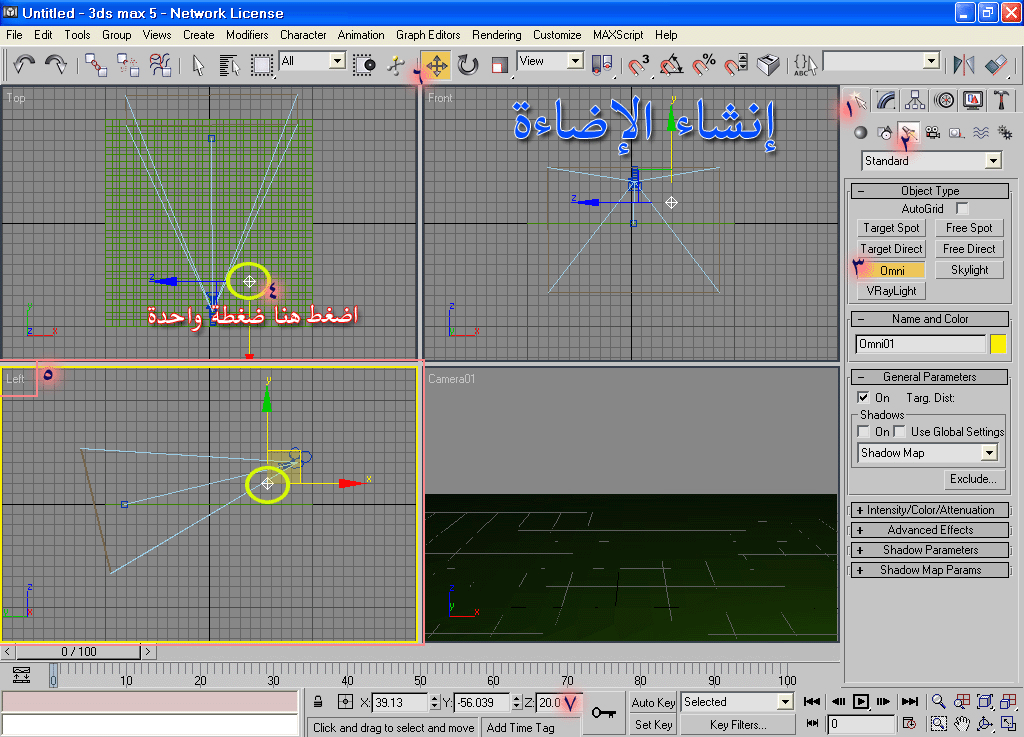Expand the Intensity/Color/Attenuation rollout
Viewport: 1024px width, 737px height.
pos(930,510)
